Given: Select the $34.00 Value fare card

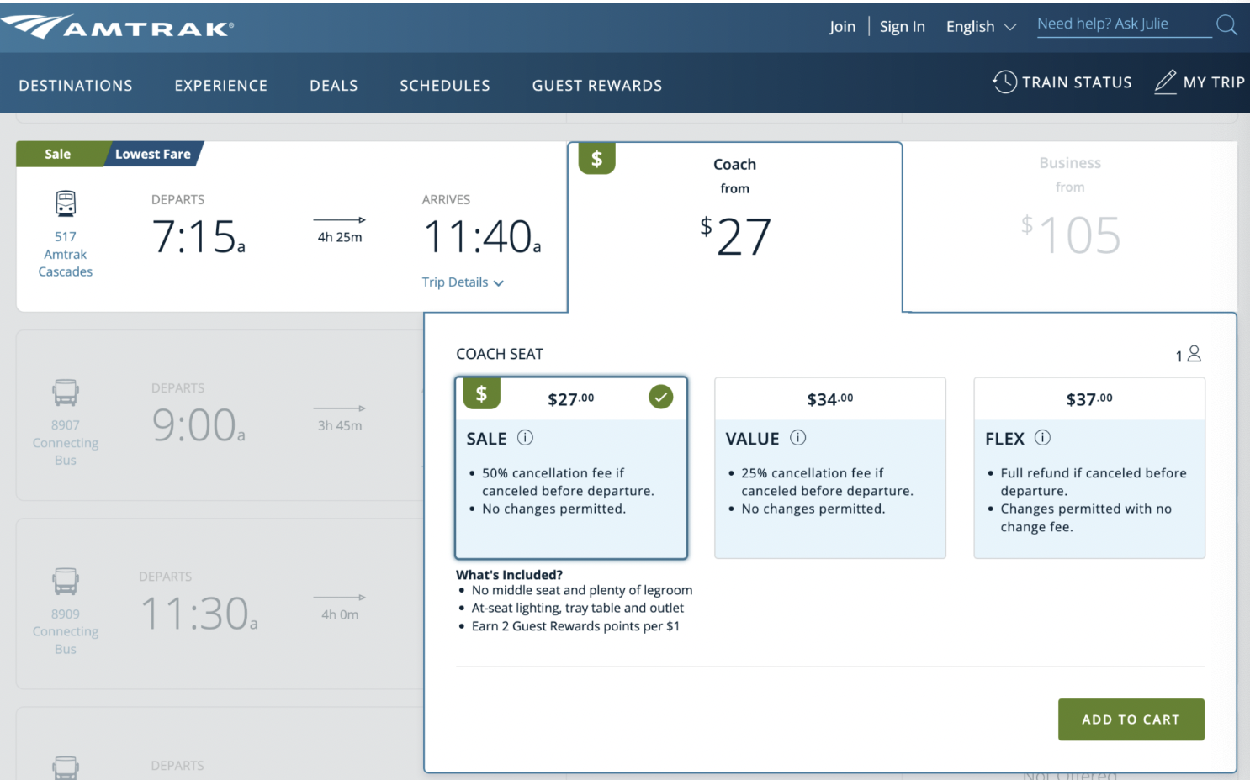Looking at the screenshot, I should (830, 468).
